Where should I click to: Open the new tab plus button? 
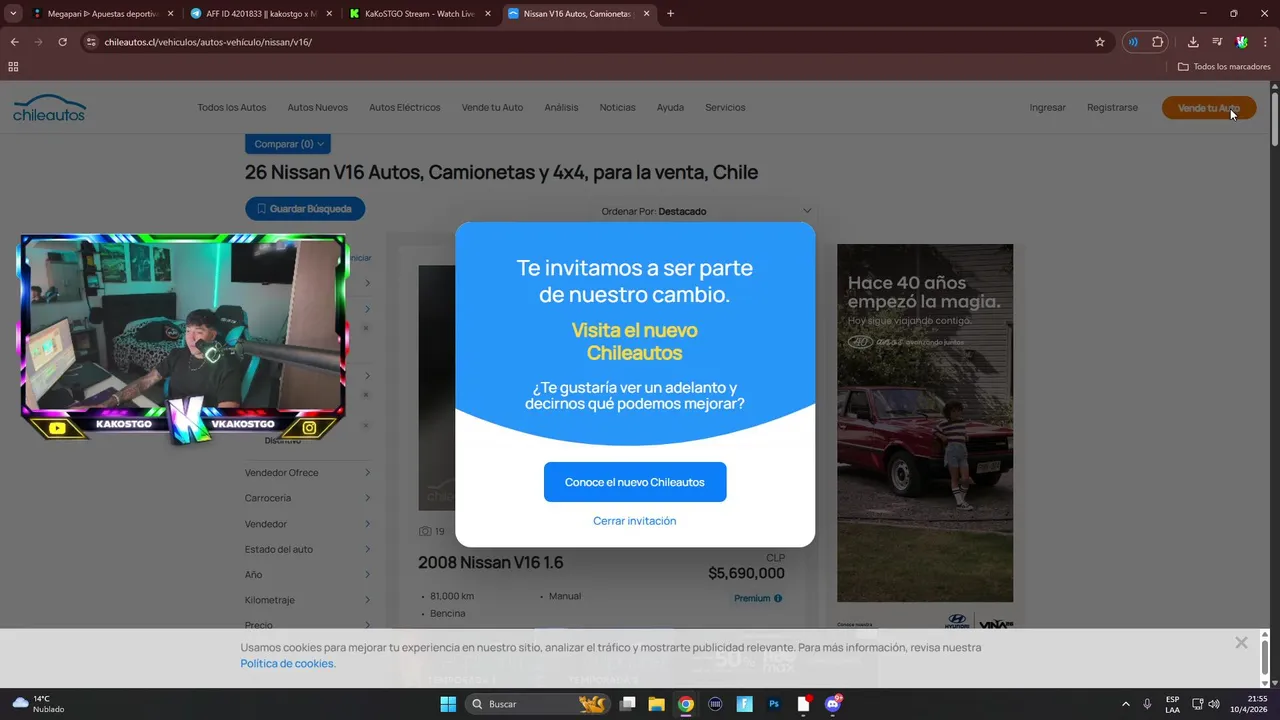(x=670, y=14)
